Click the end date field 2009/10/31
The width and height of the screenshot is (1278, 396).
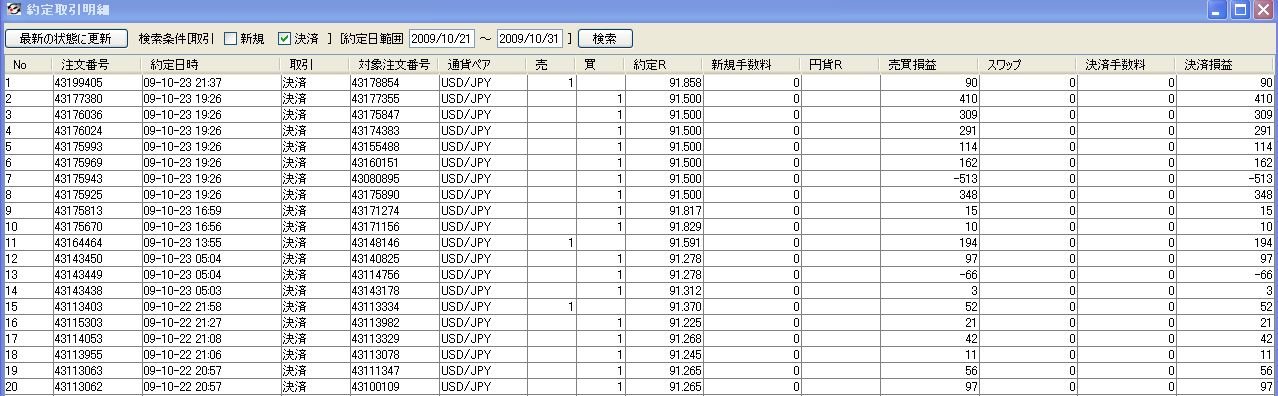click(x=530, y=39)
